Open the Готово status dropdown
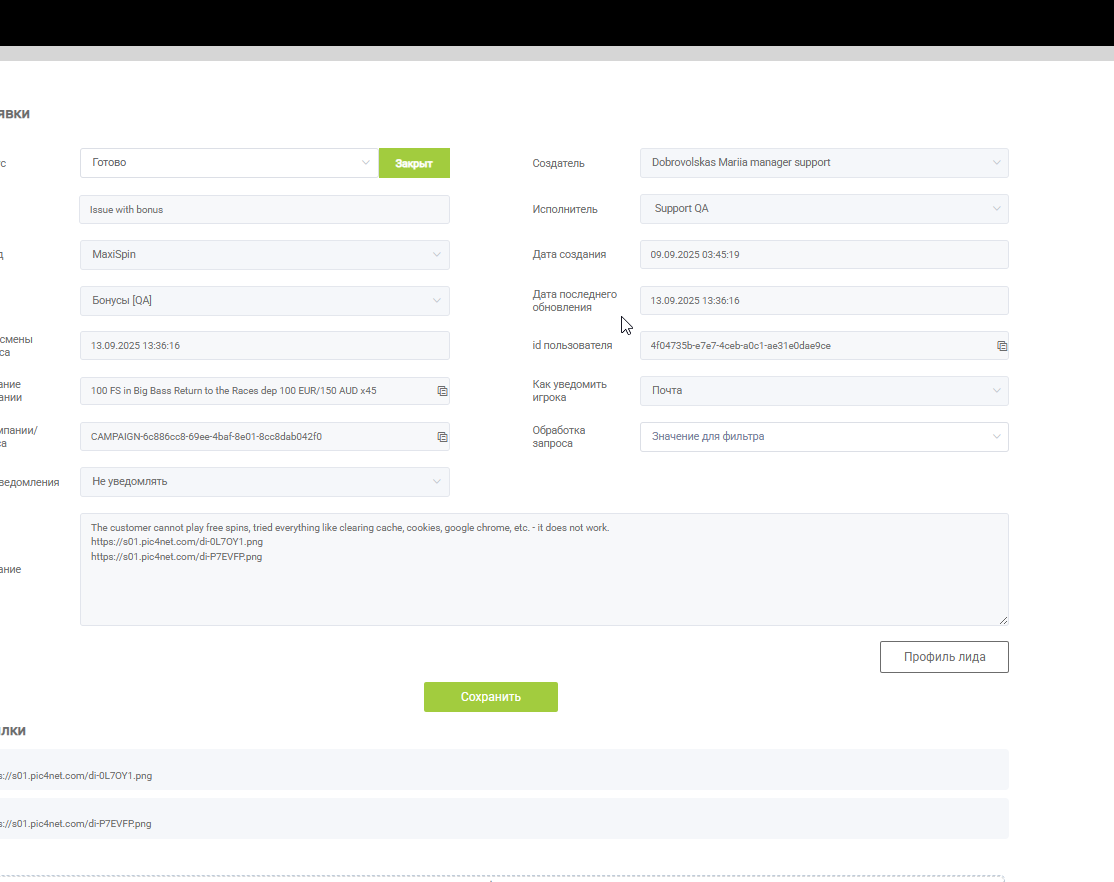This screenshot has height=882, width=1114. tap(229, 163)
